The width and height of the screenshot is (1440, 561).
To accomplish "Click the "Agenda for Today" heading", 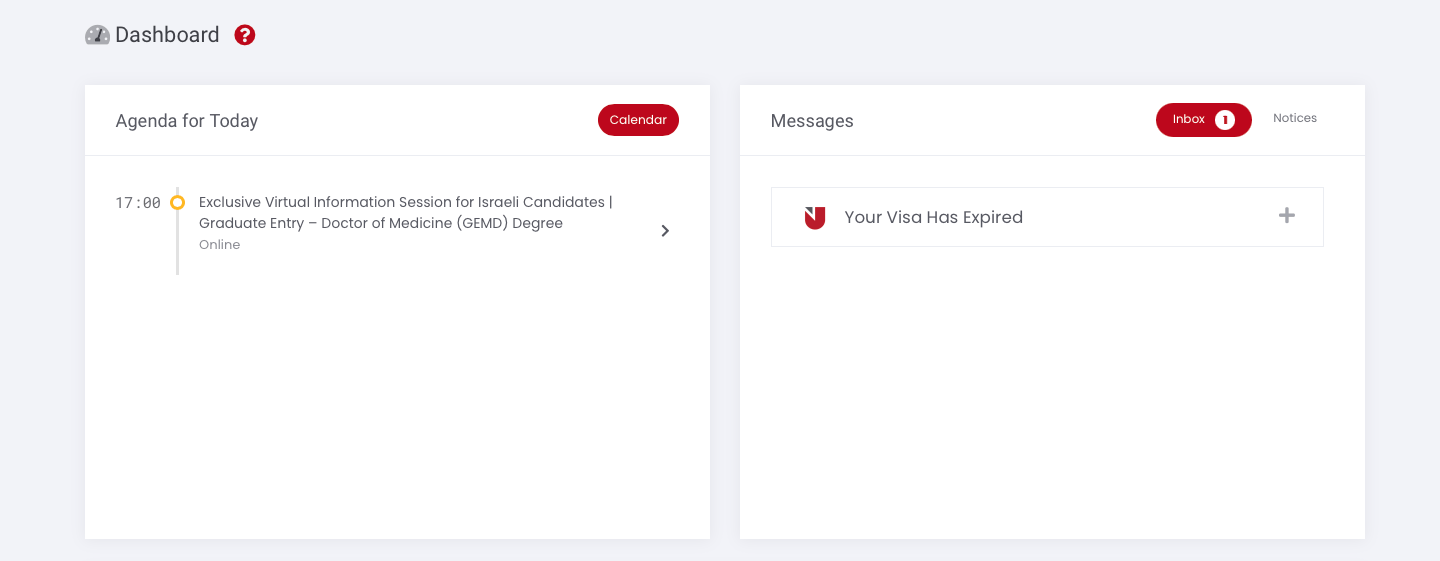I will click(187, 121).
